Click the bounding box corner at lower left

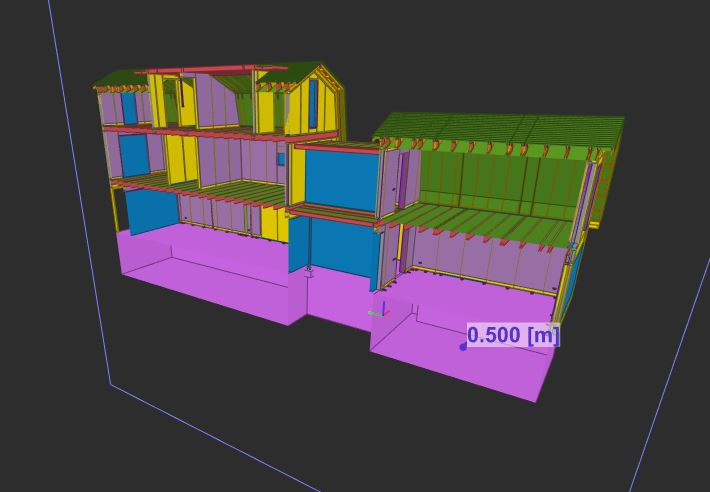point(110,383)
